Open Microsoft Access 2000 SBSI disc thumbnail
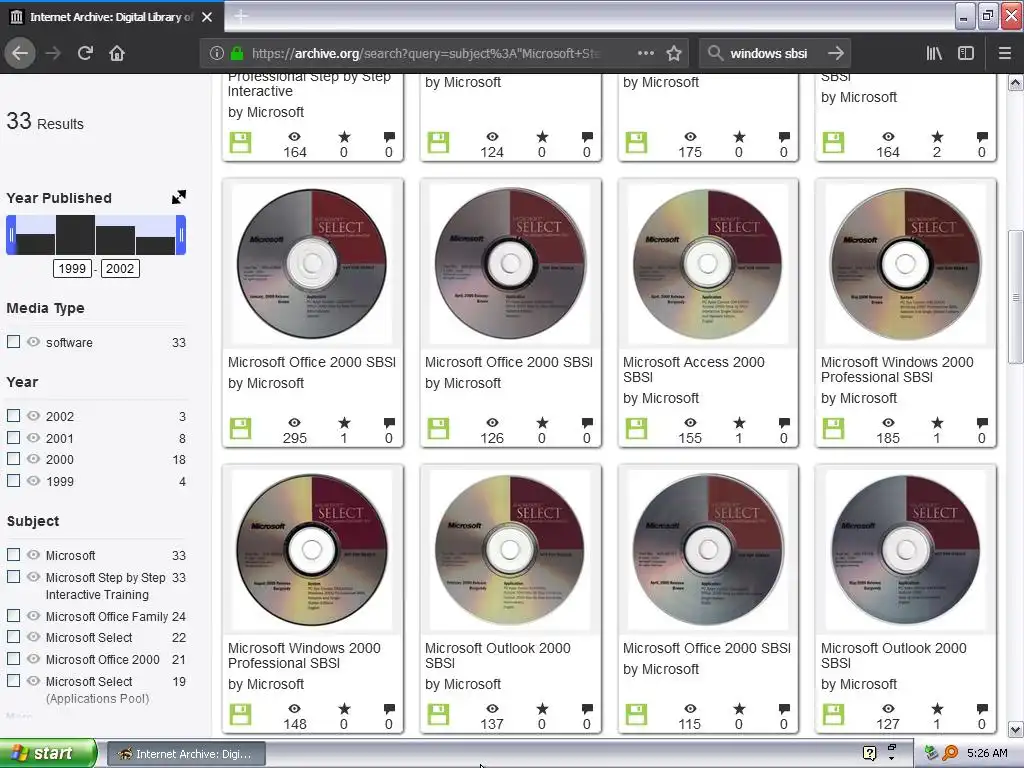The image size is (1024, 768). tap(707, 264)
